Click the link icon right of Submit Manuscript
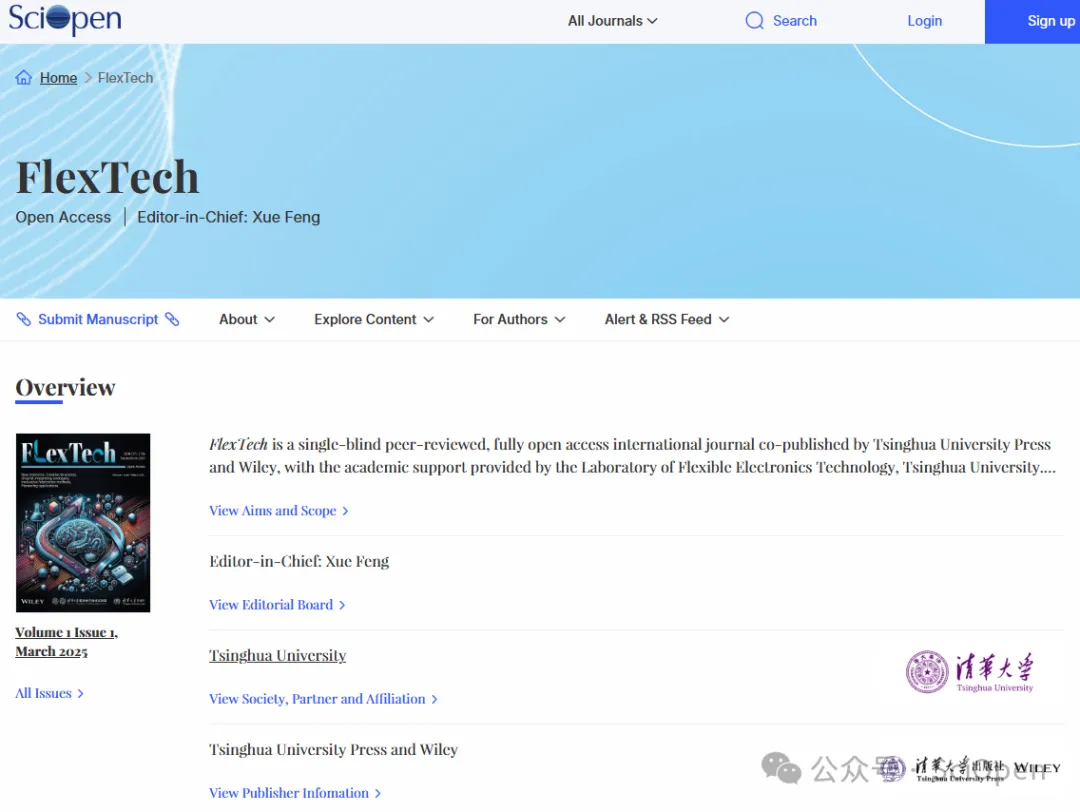The width and height of the screenshot is (1080, 812). (x=172, y=319)
